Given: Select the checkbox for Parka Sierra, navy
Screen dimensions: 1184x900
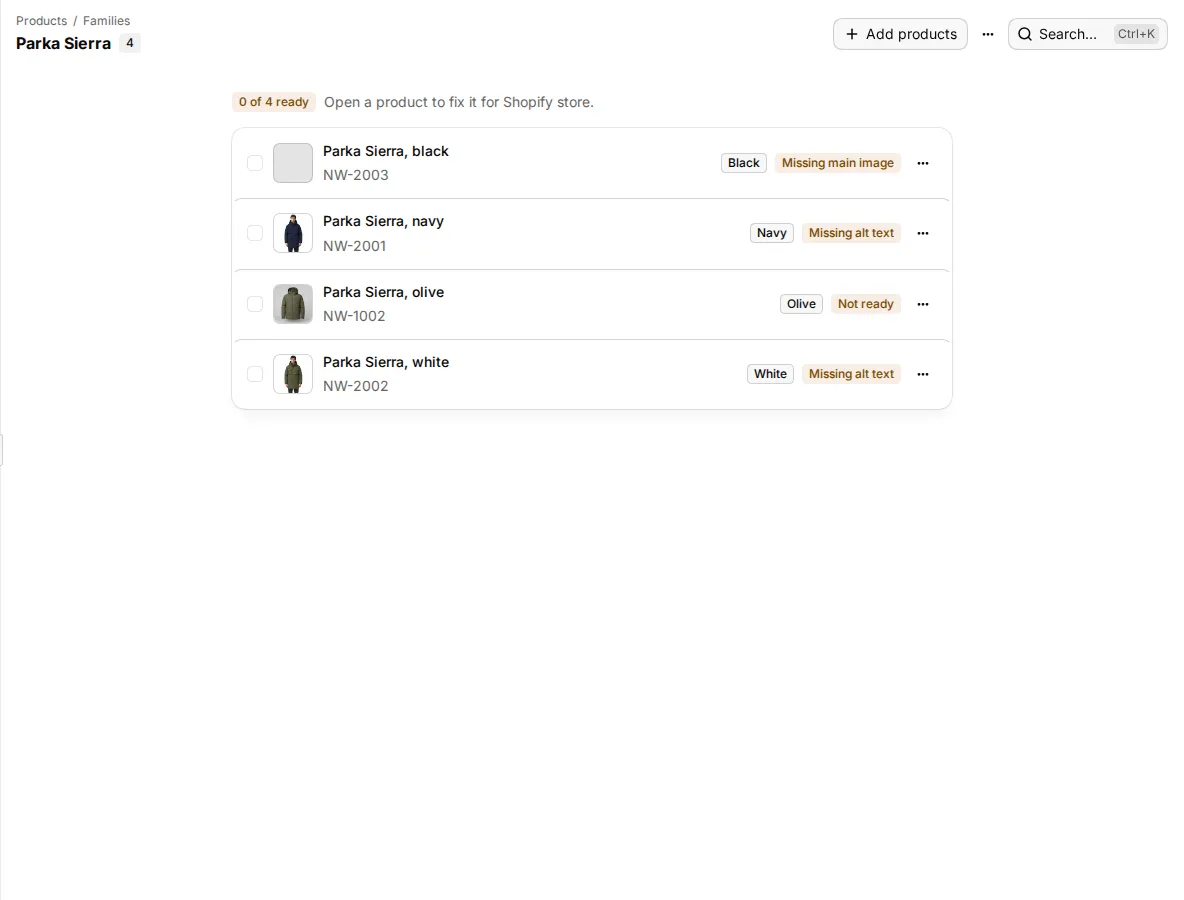Looking at the screenshot, I should tap(255, 233).
